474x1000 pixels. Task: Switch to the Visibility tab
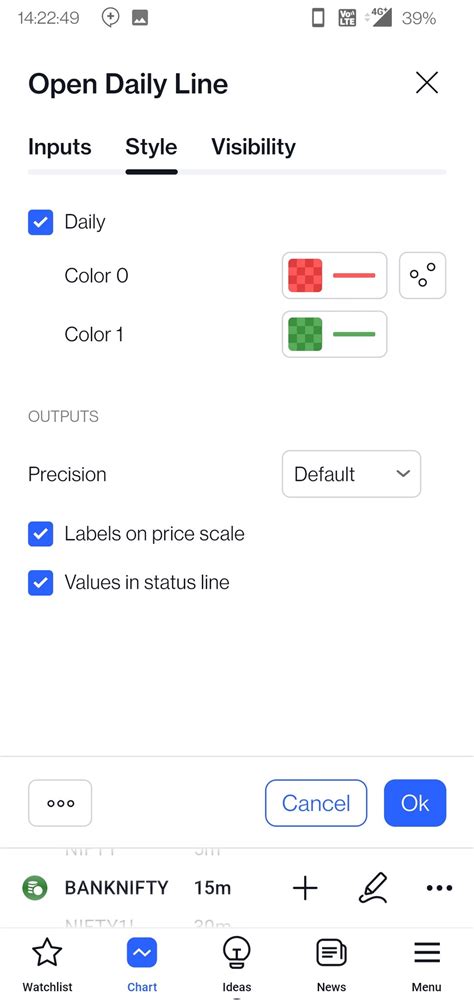coord(253,147)
